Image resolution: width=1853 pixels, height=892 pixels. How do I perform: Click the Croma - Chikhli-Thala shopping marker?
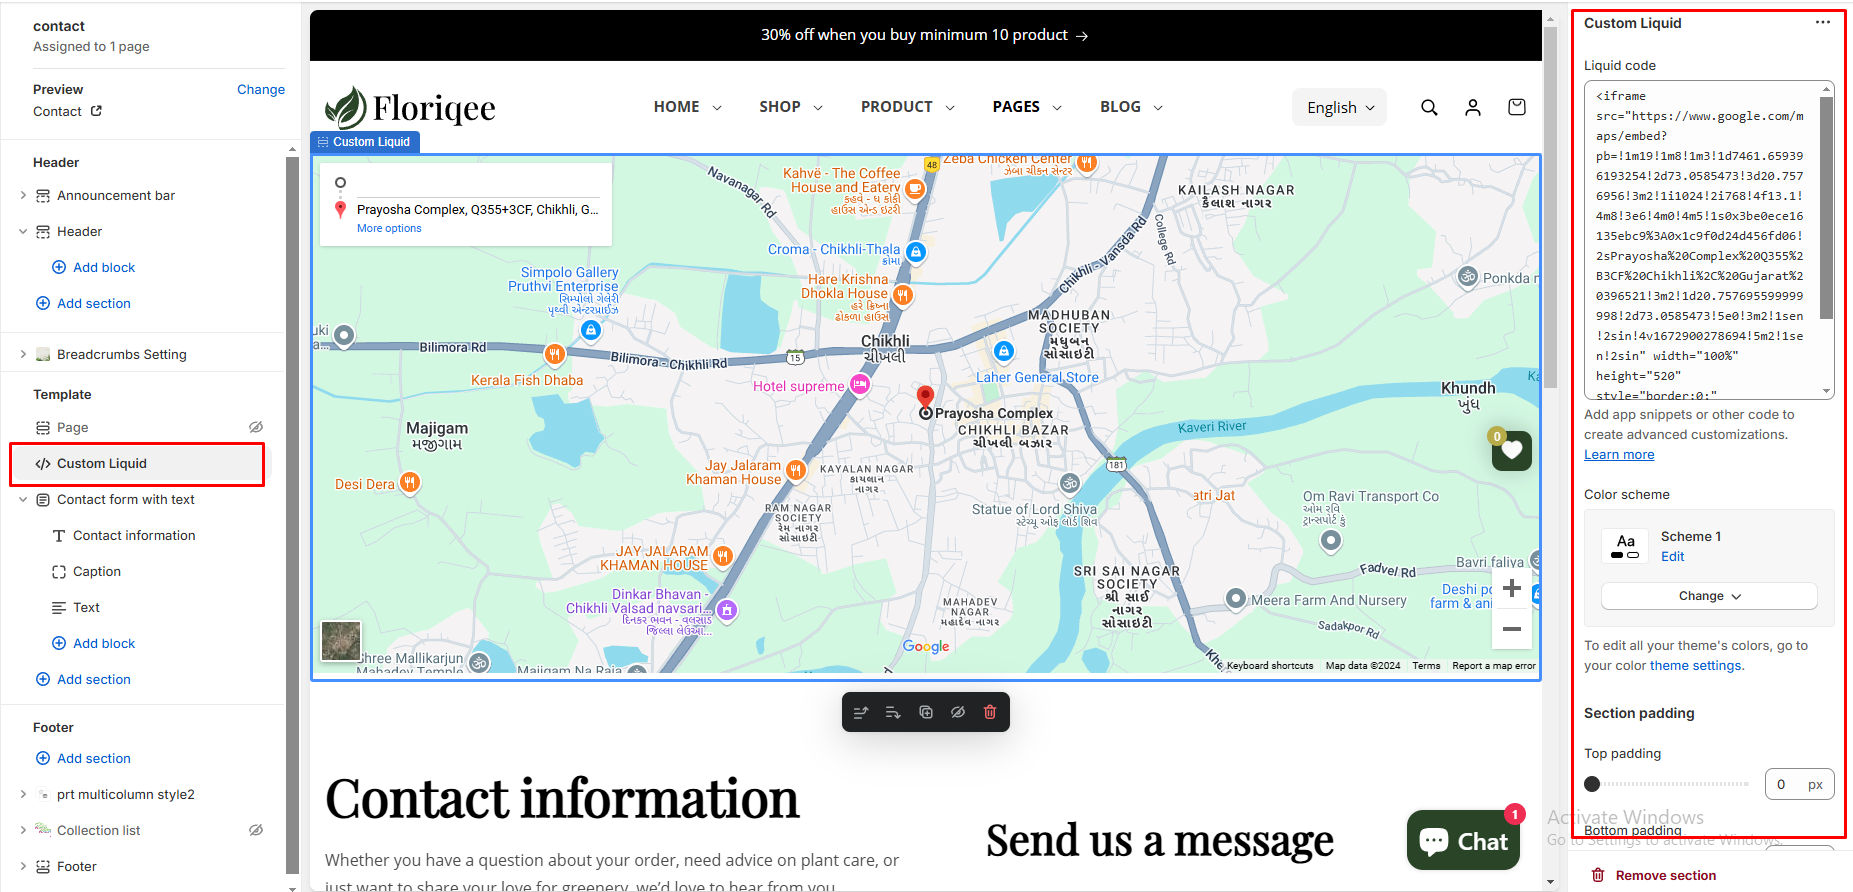(x=916, y=252)
